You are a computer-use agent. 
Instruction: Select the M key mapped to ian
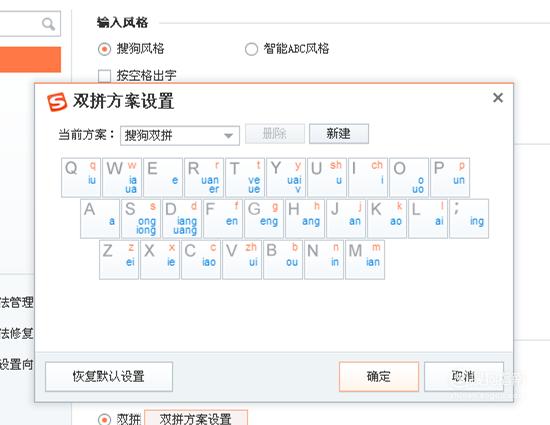(x=365, y=260)
